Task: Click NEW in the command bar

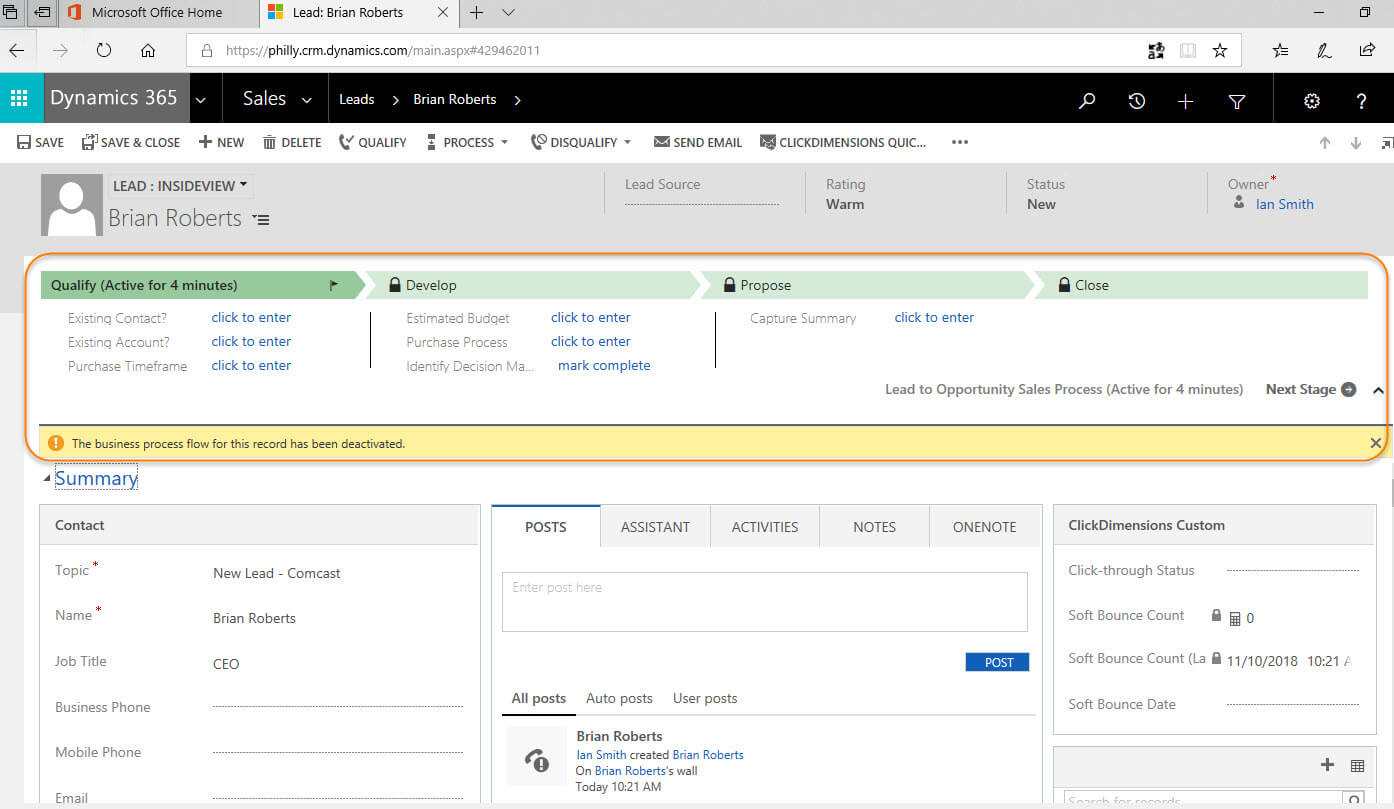Action: 221,143
